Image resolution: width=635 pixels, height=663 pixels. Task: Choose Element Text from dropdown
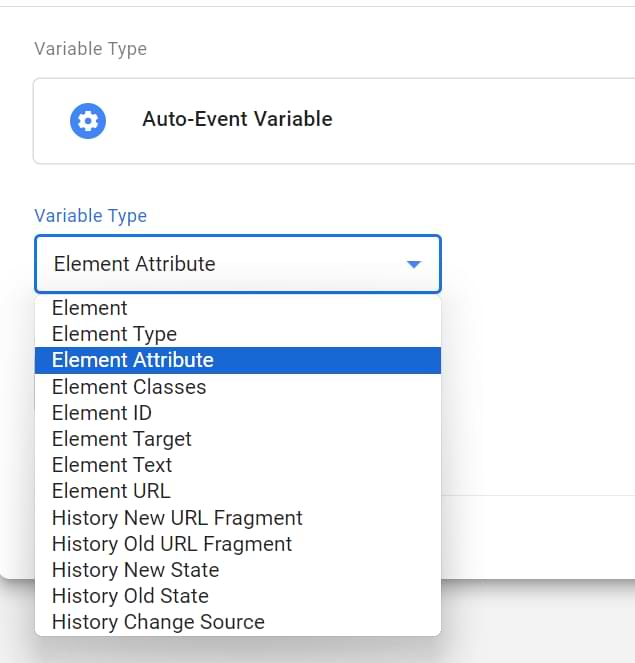tap(112, 464)
